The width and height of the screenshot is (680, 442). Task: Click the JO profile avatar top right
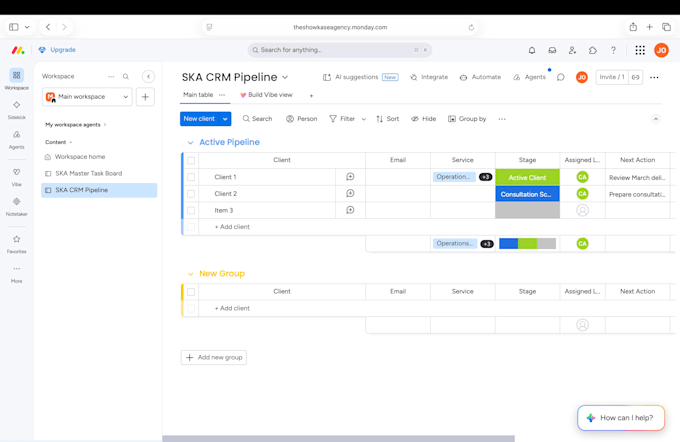coord(661,50)
